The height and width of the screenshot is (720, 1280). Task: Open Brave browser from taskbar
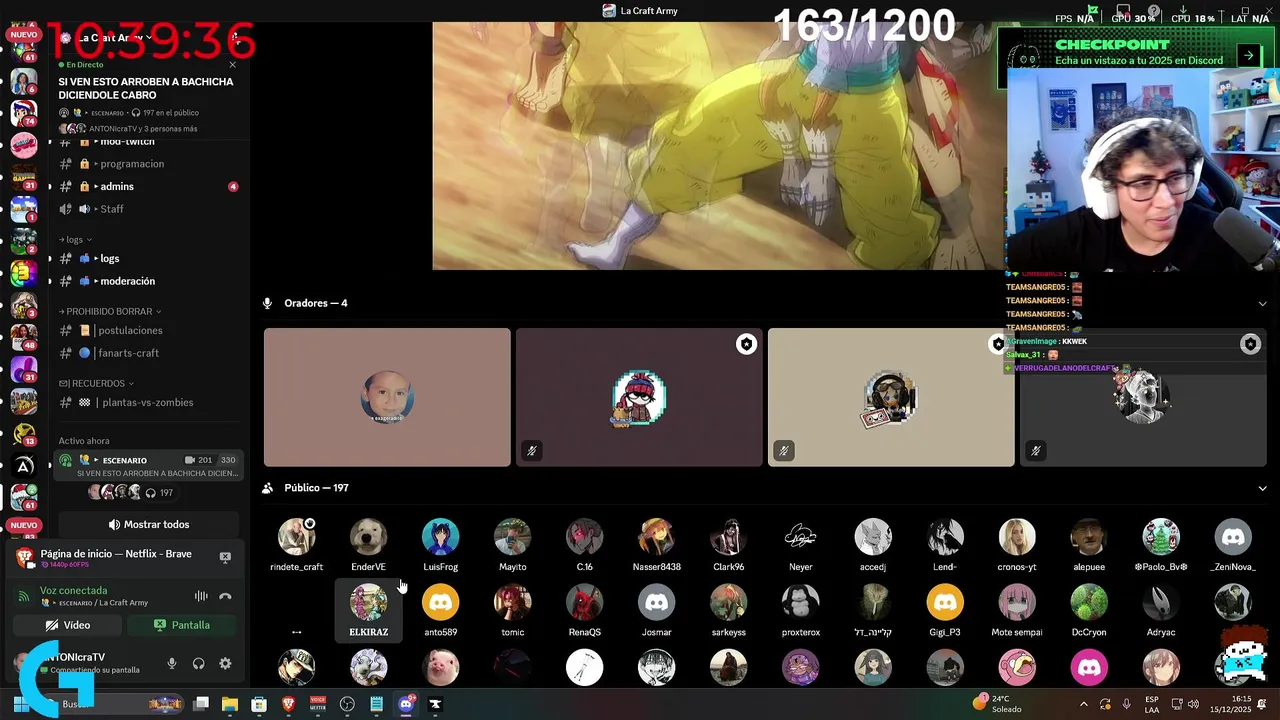(x=288, y=704)
